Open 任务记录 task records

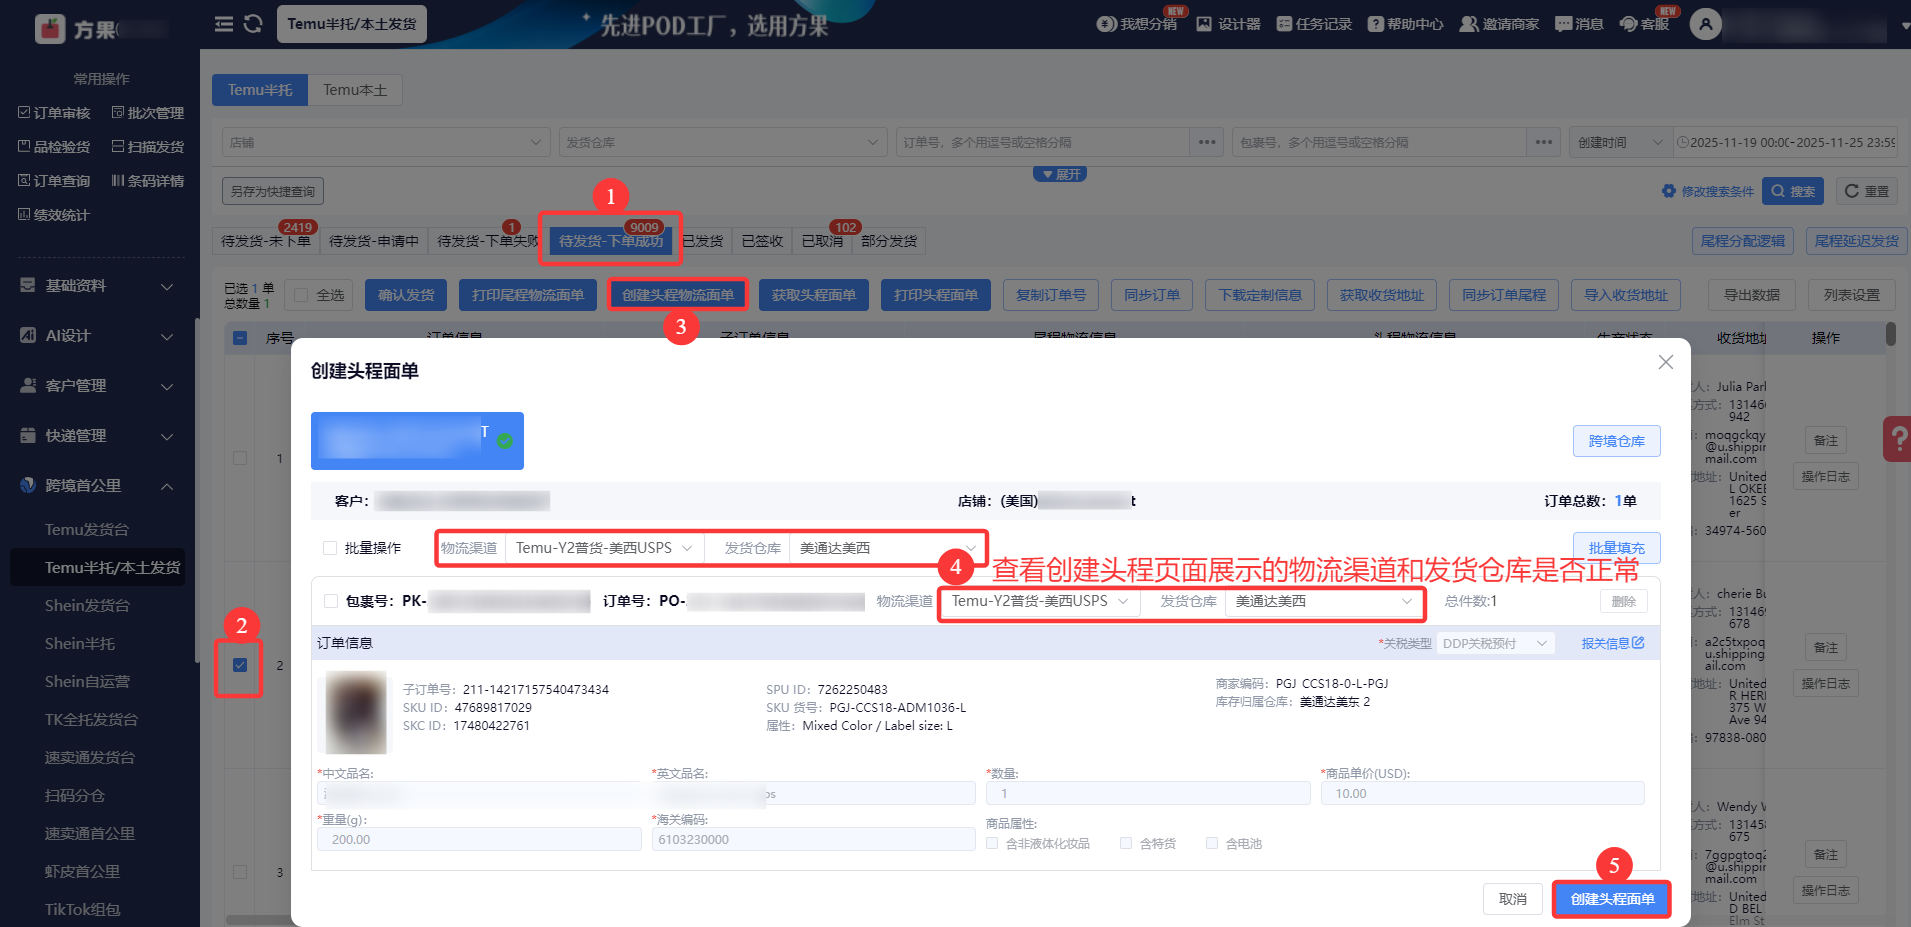point(1314,24)
